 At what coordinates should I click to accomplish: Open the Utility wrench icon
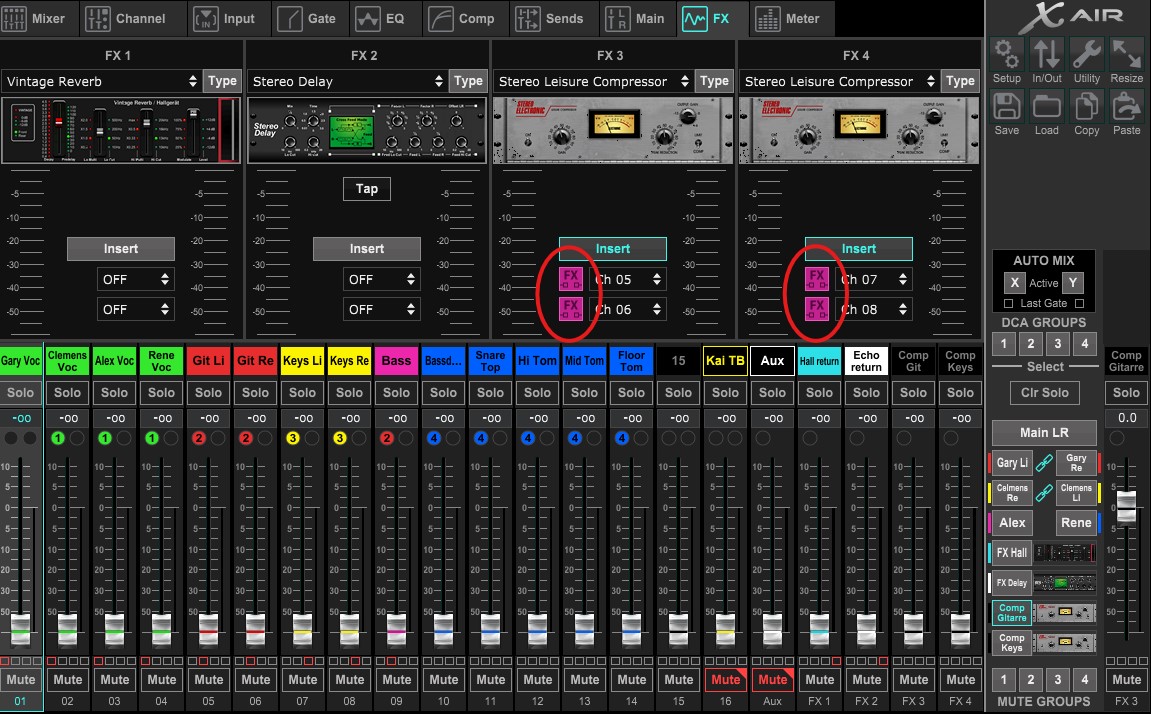click(x=1087, y=55)
